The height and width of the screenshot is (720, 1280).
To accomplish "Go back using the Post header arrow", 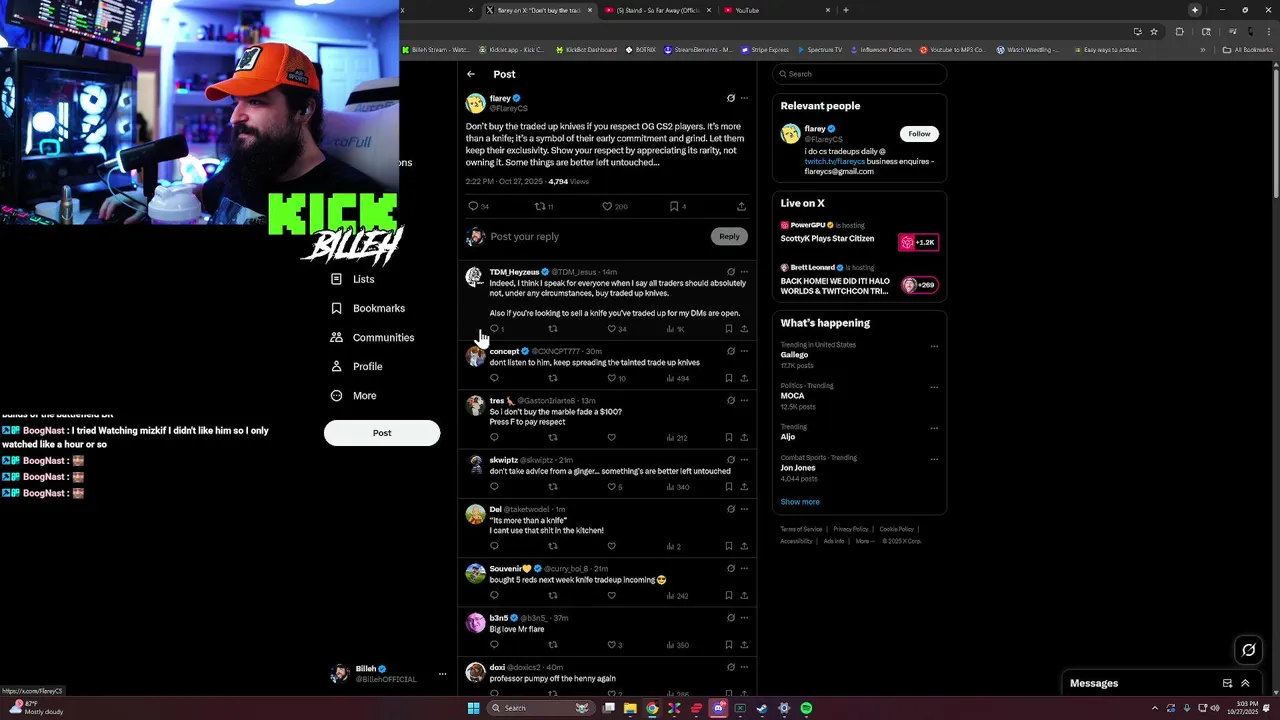I will click(471, 74).
